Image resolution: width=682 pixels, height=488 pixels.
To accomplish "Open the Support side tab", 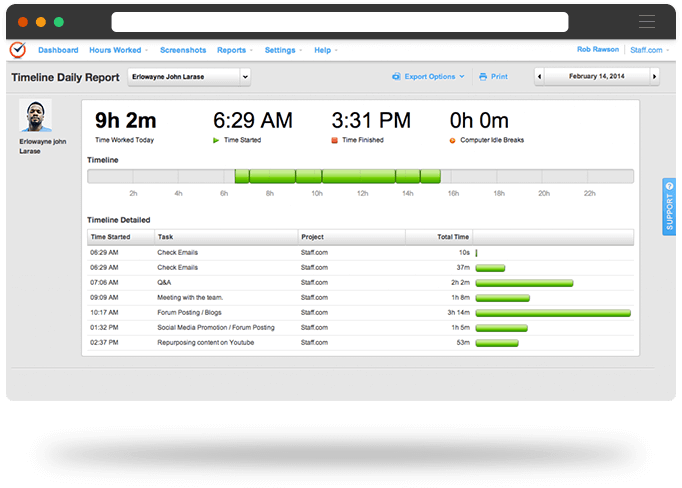I will 669,206.
